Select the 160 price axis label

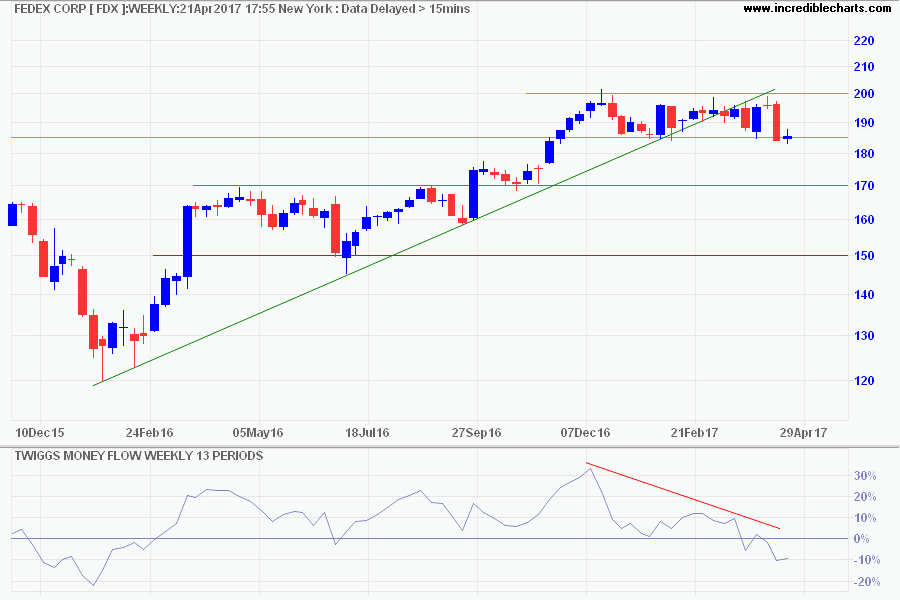pos(864,220)
